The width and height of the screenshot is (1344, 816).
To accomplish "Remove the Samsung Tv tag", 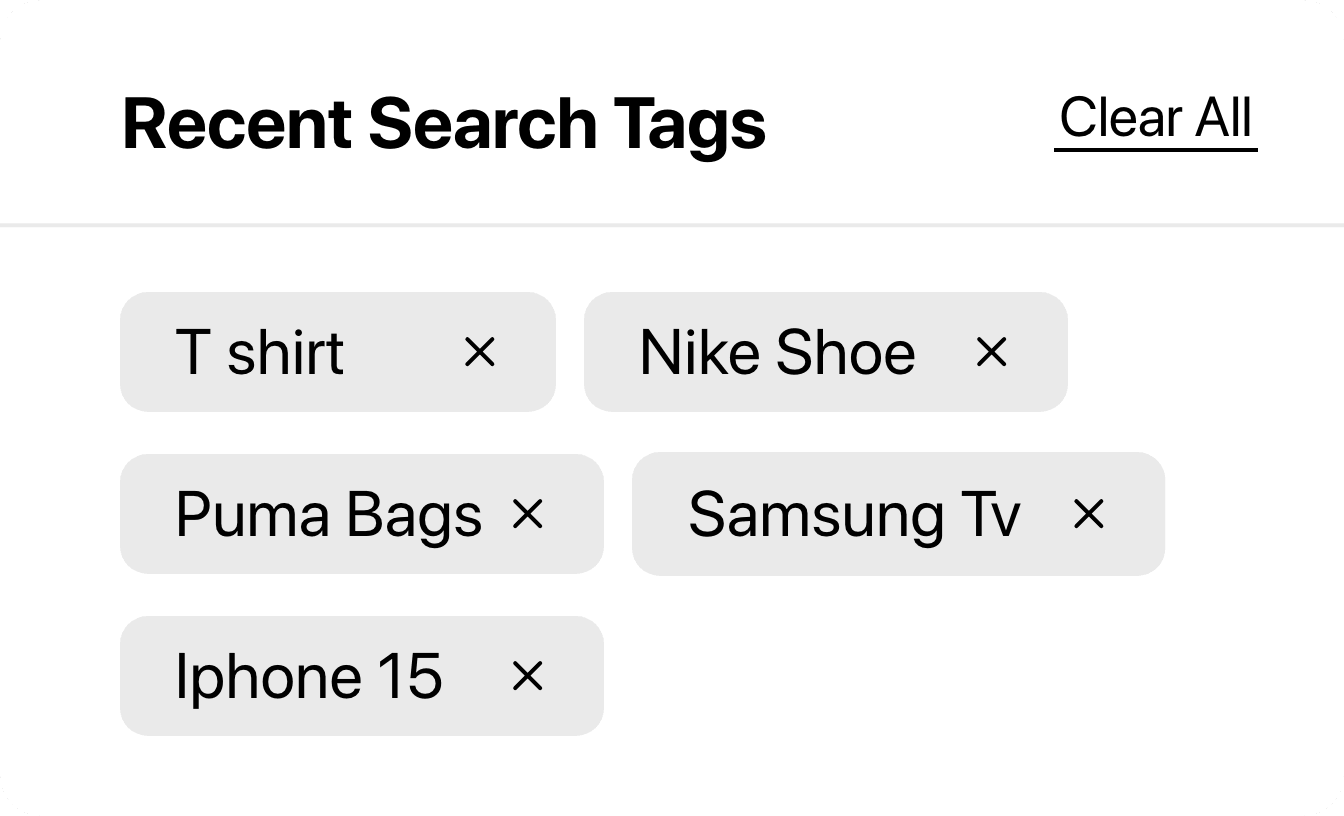I will click(1088, 514).
